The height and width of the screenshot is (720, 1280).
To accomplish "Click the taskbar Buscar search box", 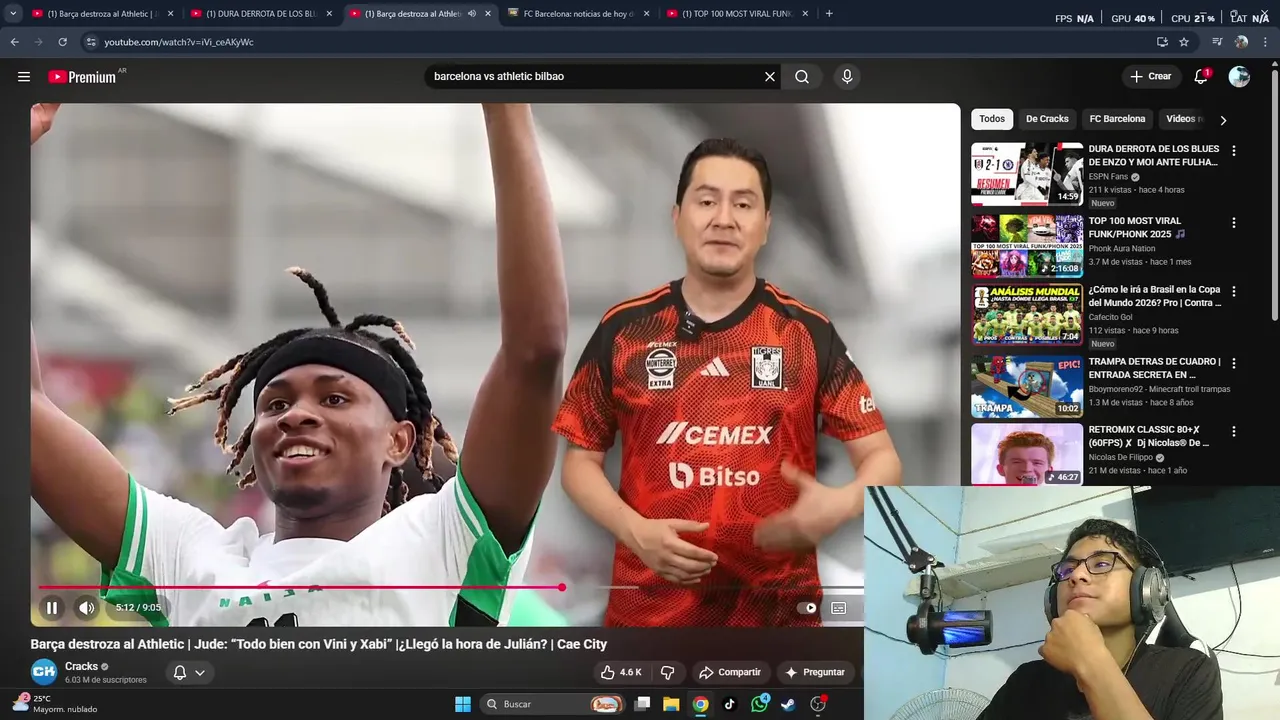I will click(x=552, y=704).
